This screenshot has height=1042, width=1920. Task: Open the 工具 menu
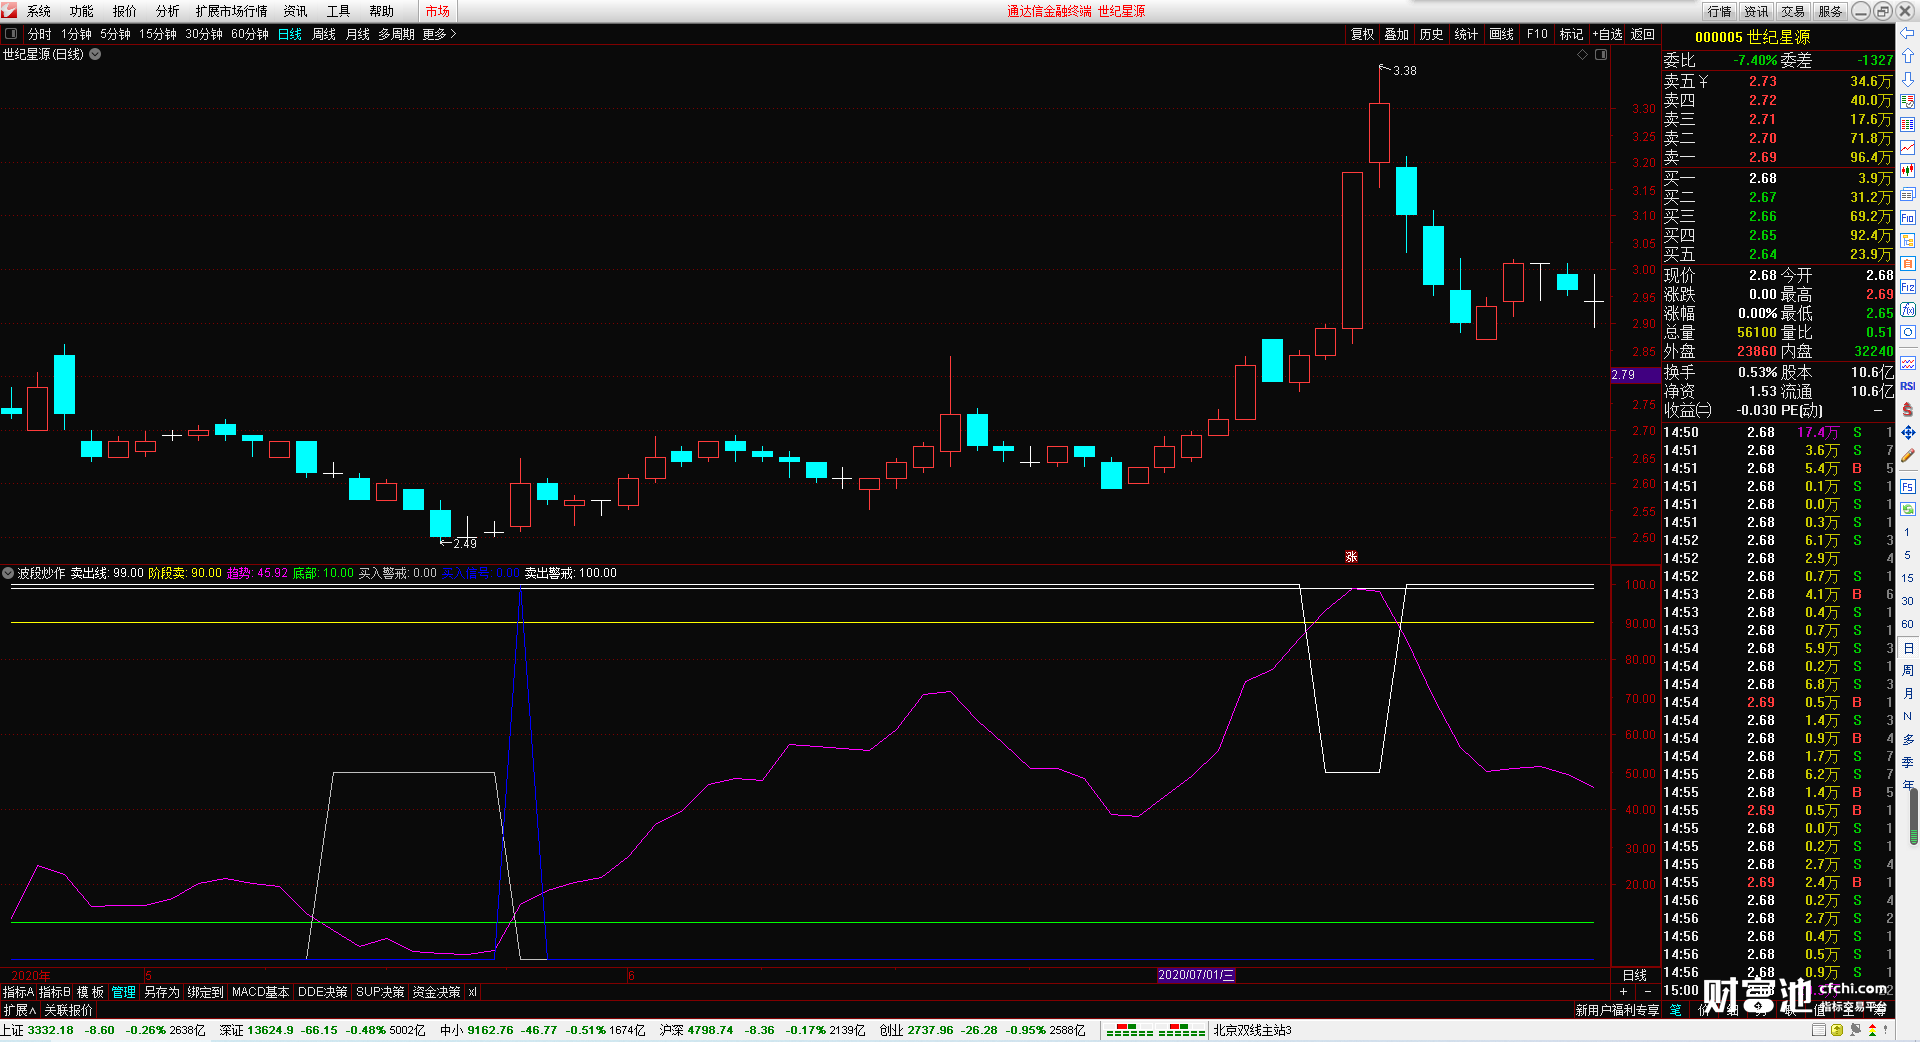pyautogui.click(x=339, y=11)
